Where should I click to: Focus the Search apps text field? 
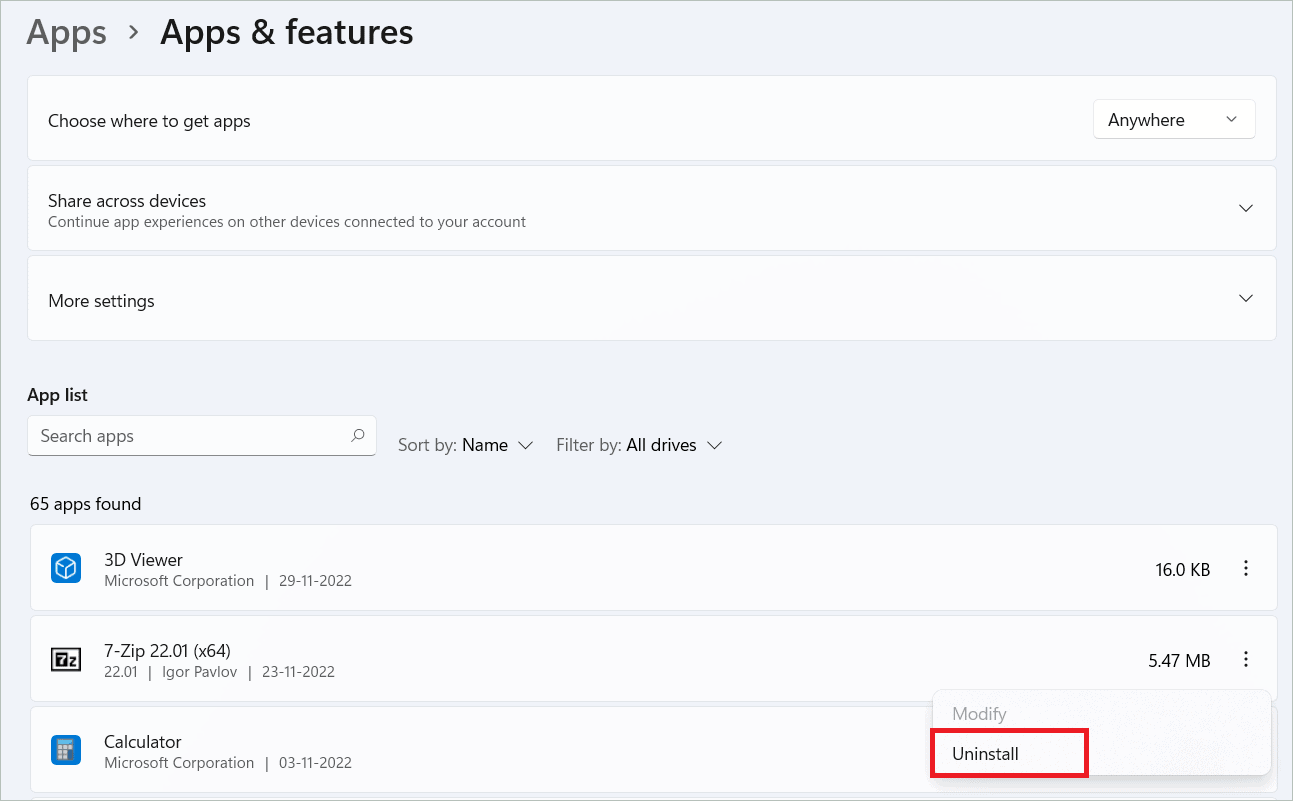(190, 436)
